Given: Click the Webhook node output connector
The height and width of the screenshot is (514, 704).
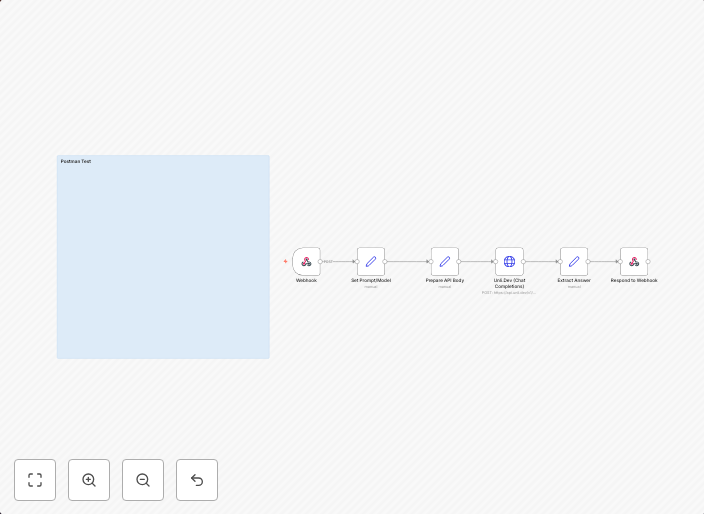Looking at the screenshot, I should (x=320, y=261).
